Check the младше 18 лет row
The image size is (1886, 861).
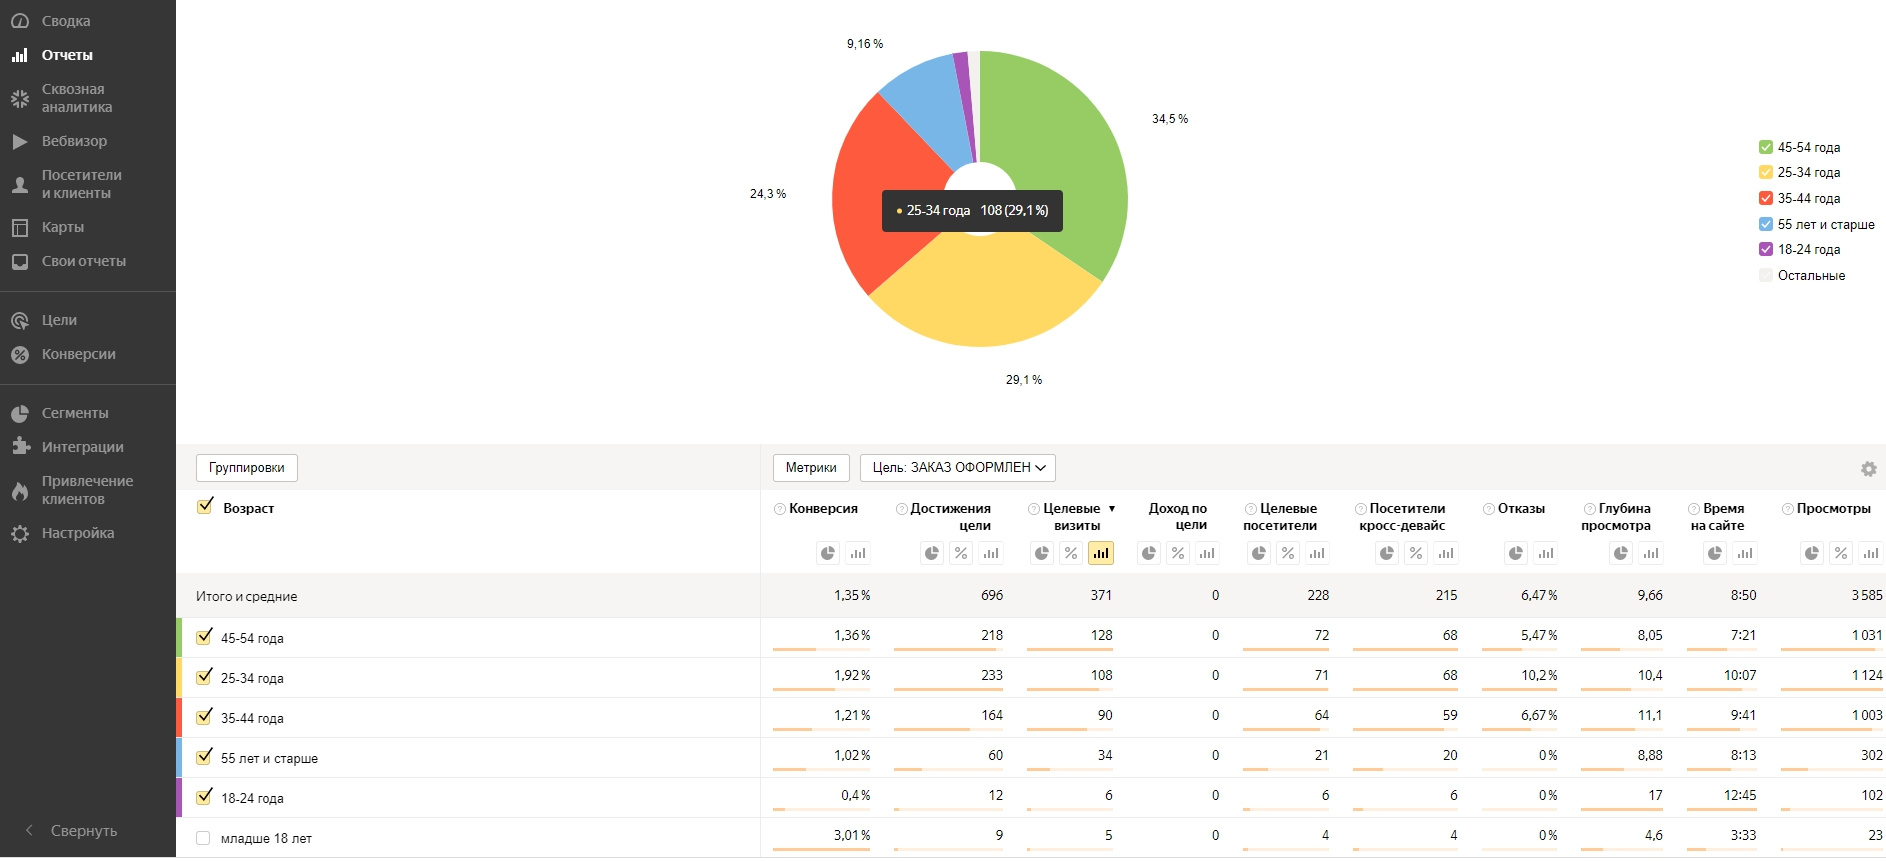click(203, 838)
